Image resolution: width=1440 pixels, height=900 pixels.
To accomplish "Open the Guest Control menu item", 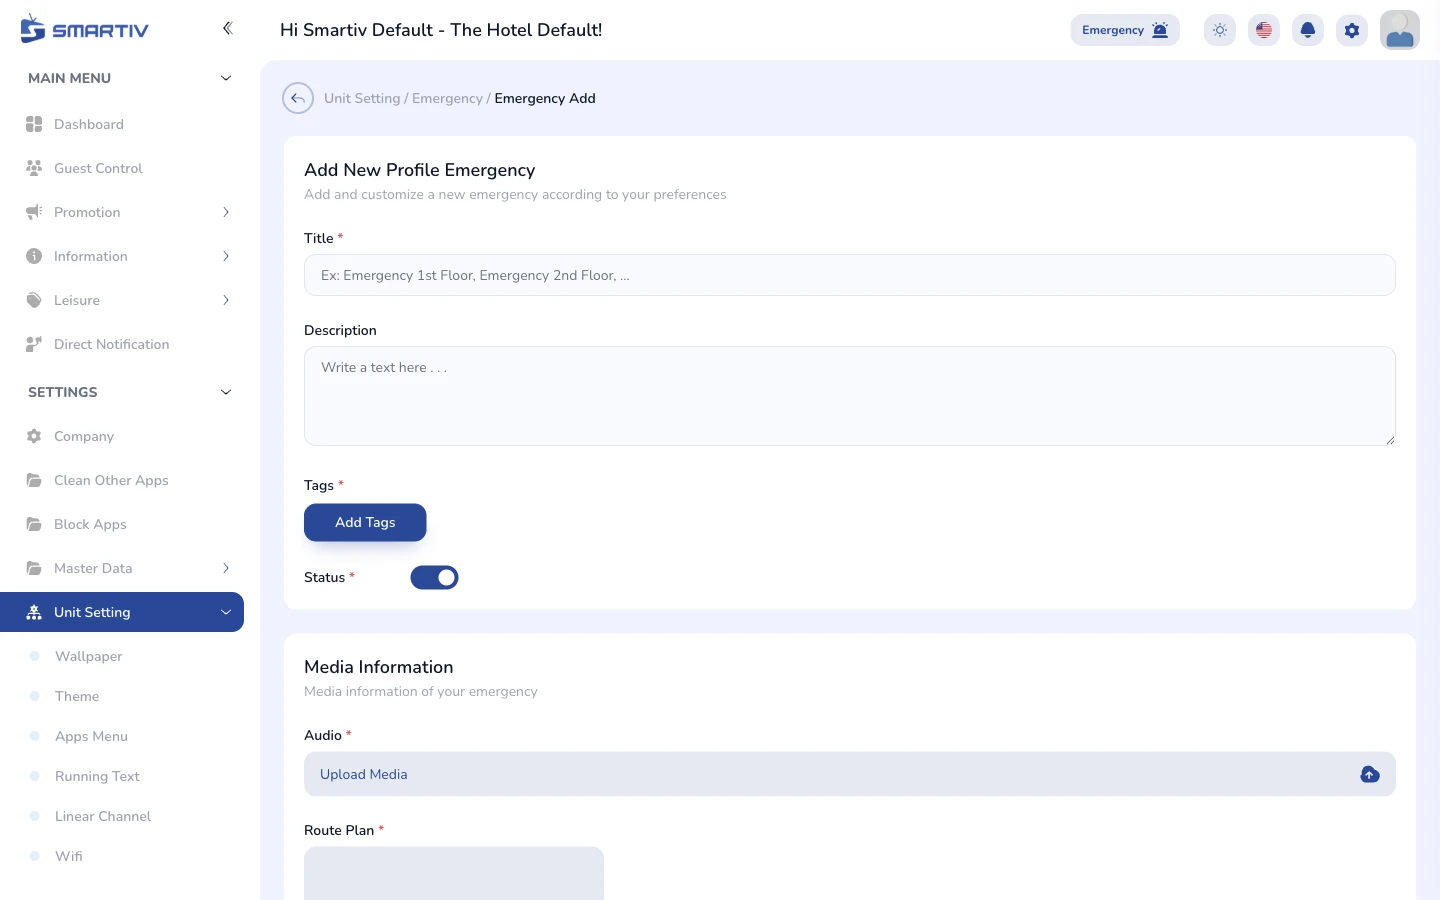I will point(122,168).
